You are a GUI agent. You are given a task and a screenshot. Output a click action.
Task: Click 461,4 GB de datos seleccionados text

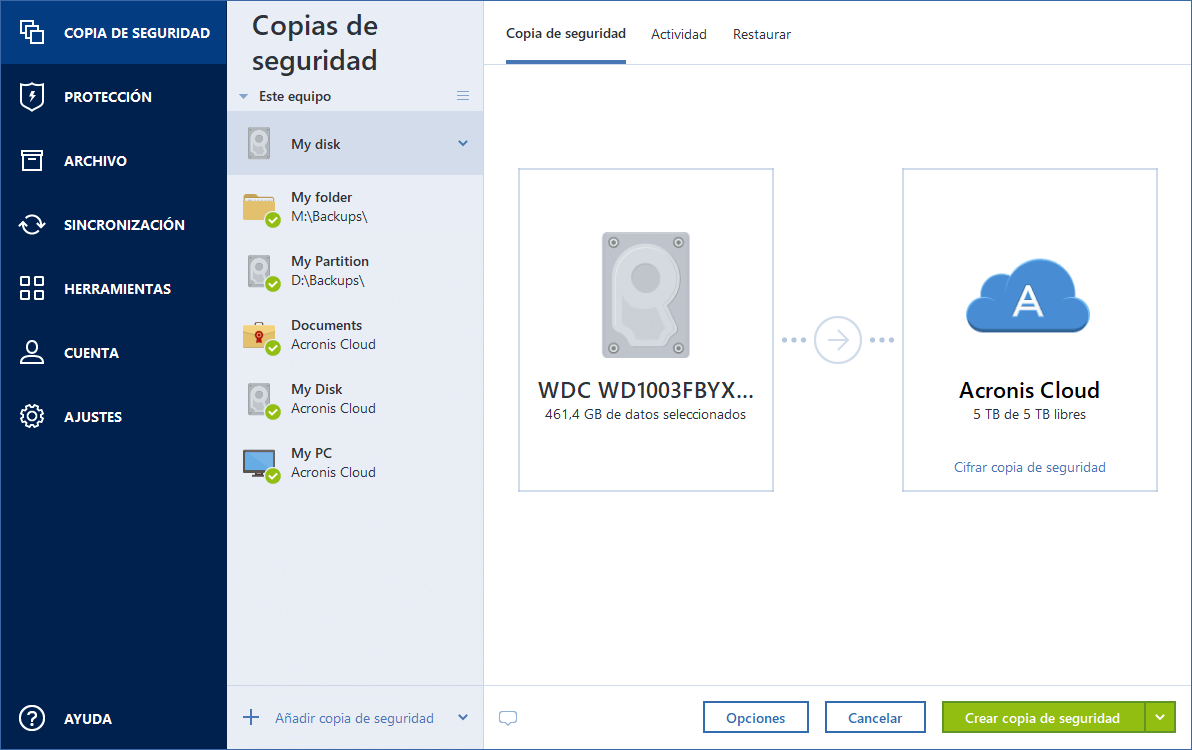point(645,414)
